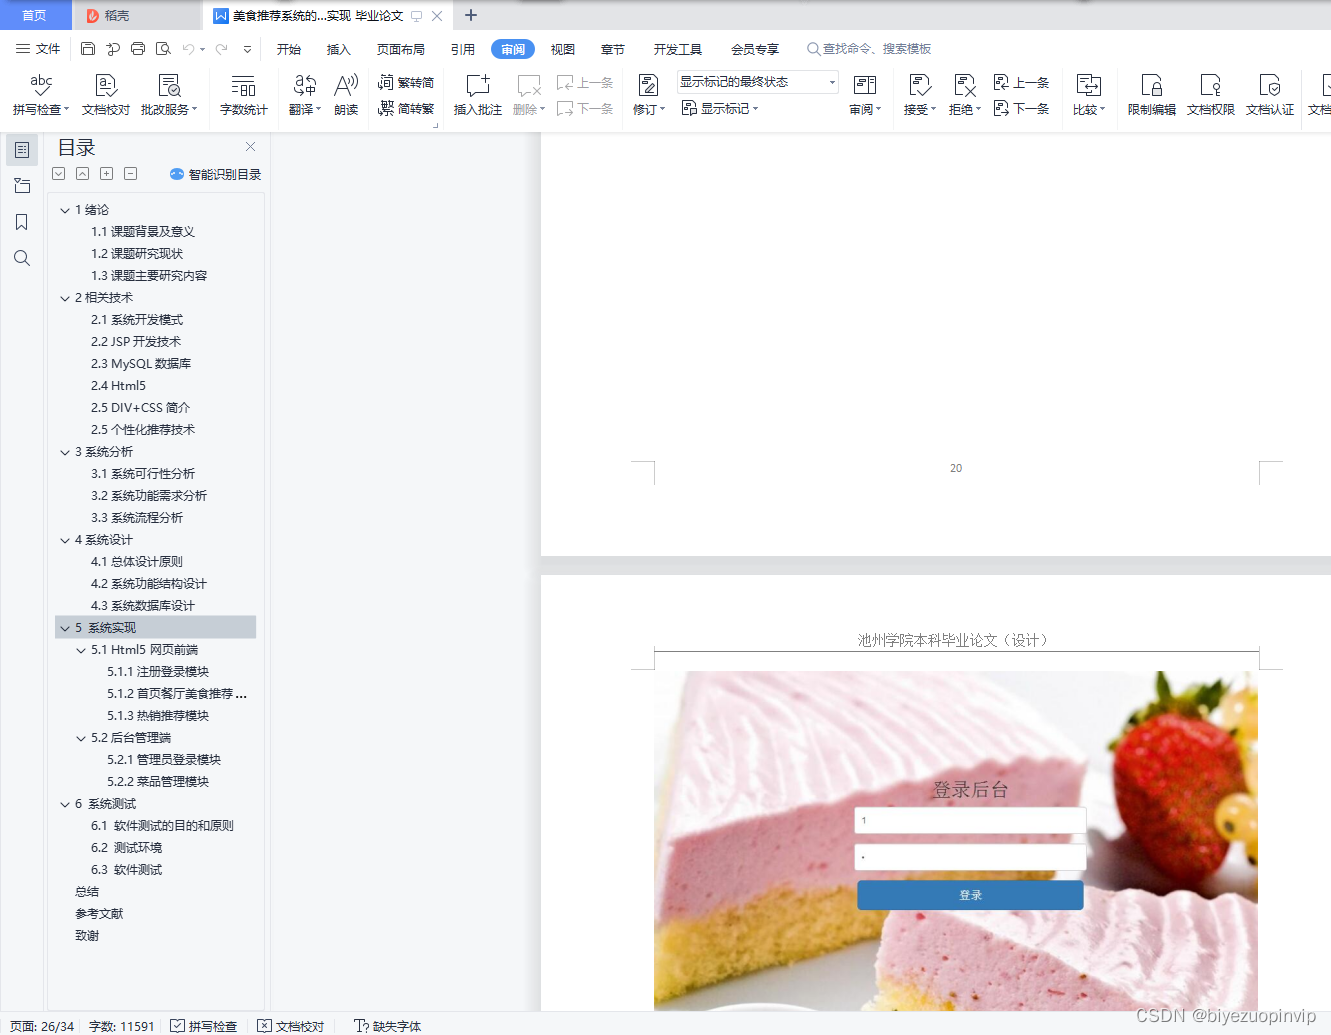Click the print preview icon
The image size is (1331, 1035).
pyautogui.click(x=163, y=48)
